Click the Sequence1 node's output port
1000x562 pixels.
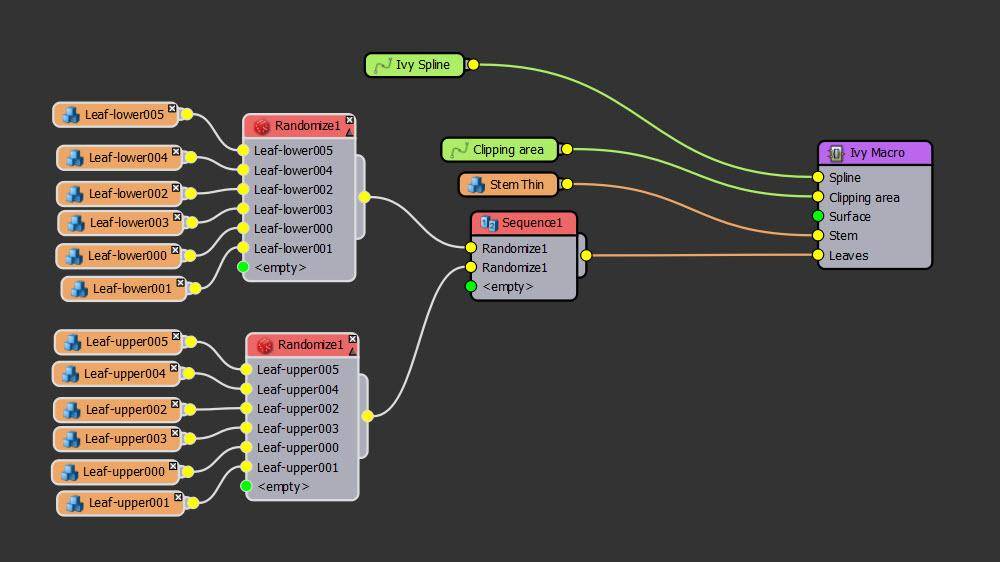(x=586, y=256)
